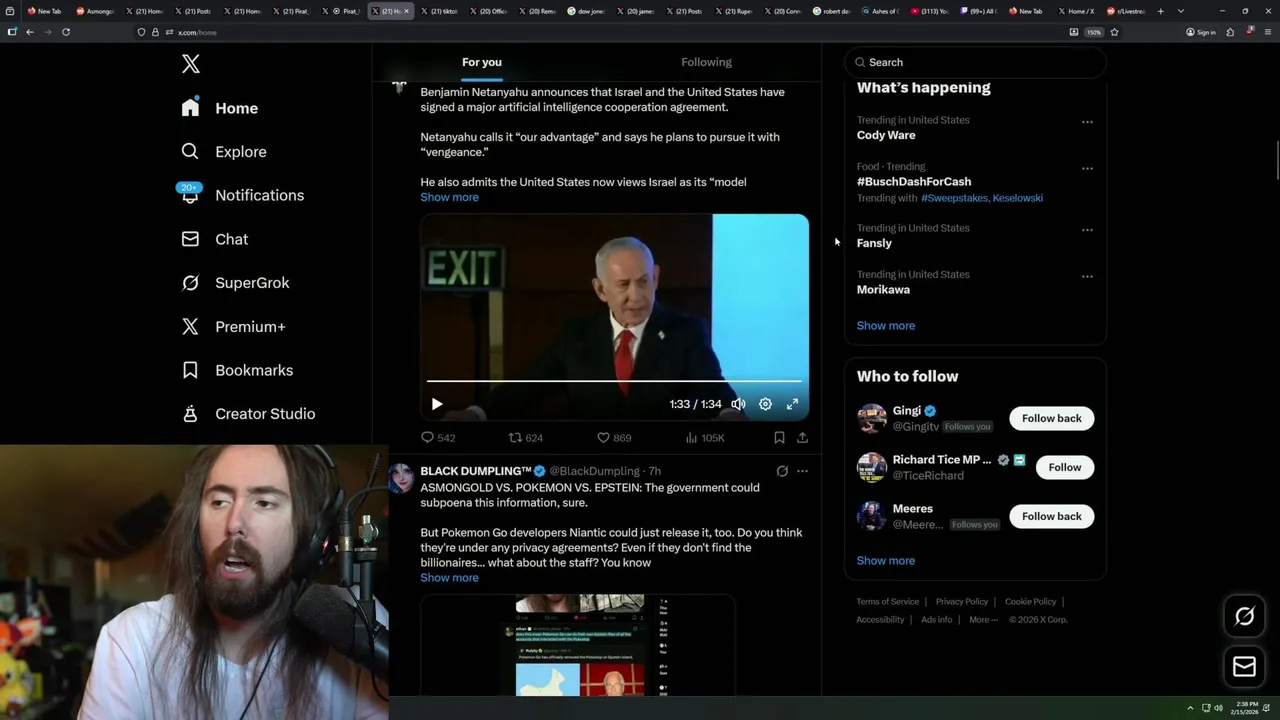Reload page with browser refresh button

tap(66, 32)
